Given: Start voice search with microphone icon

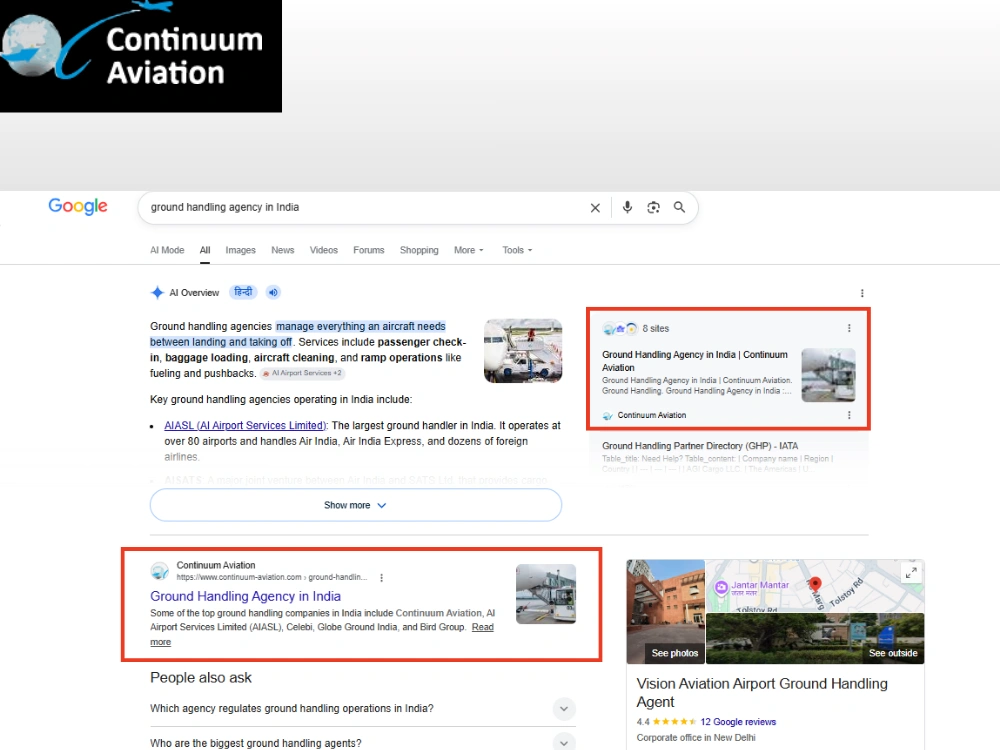Looking at the screenshot, I should tap(628, 207).
